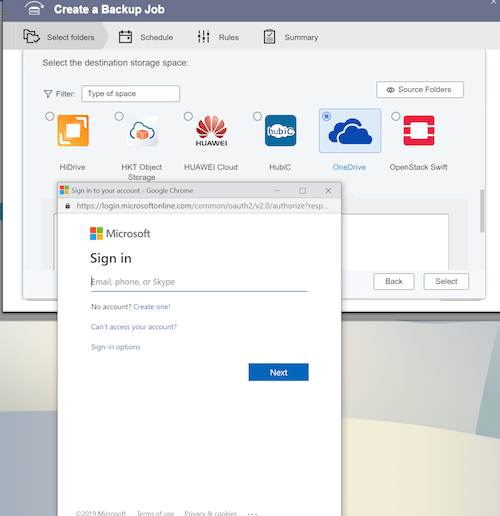Select the HiDrive storage icon
The image size is (500, 516).
73,130
